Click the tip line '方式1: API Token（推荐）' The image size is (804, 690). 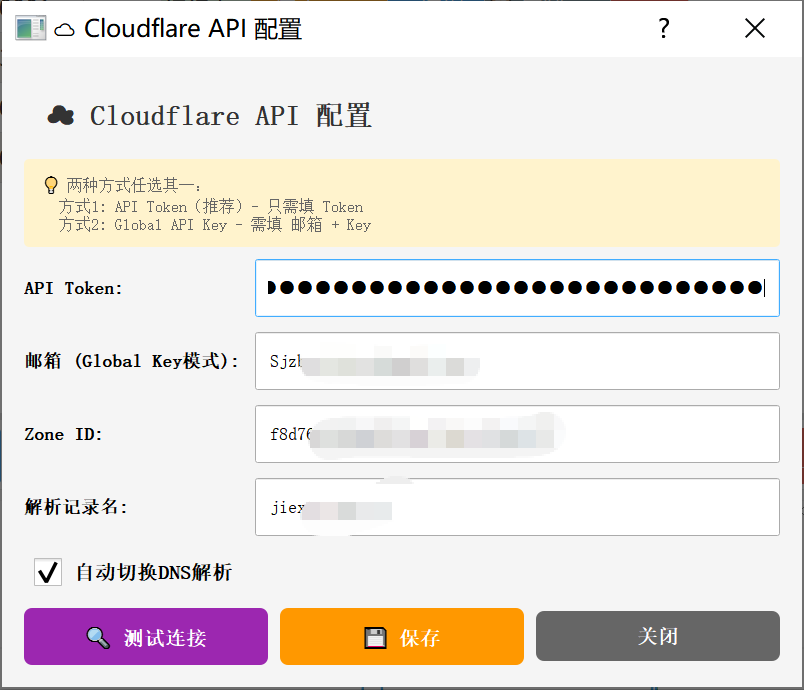150,207
